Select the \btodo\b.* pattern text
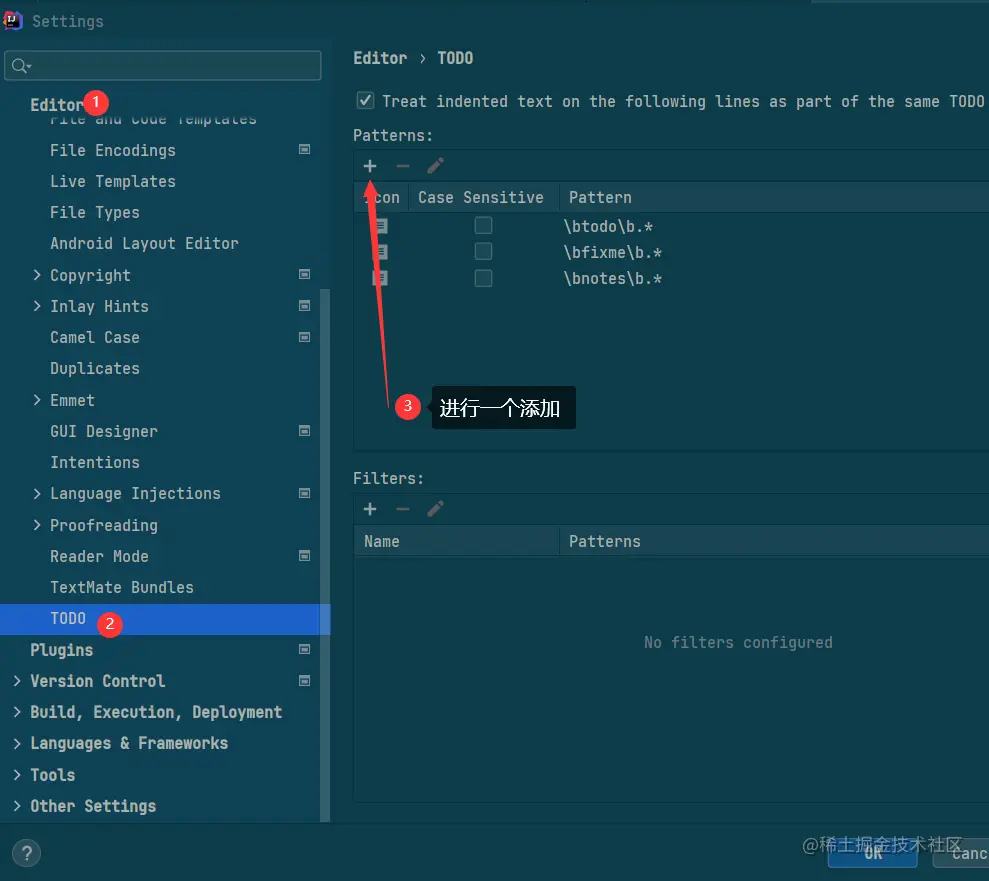 (608, 226)
